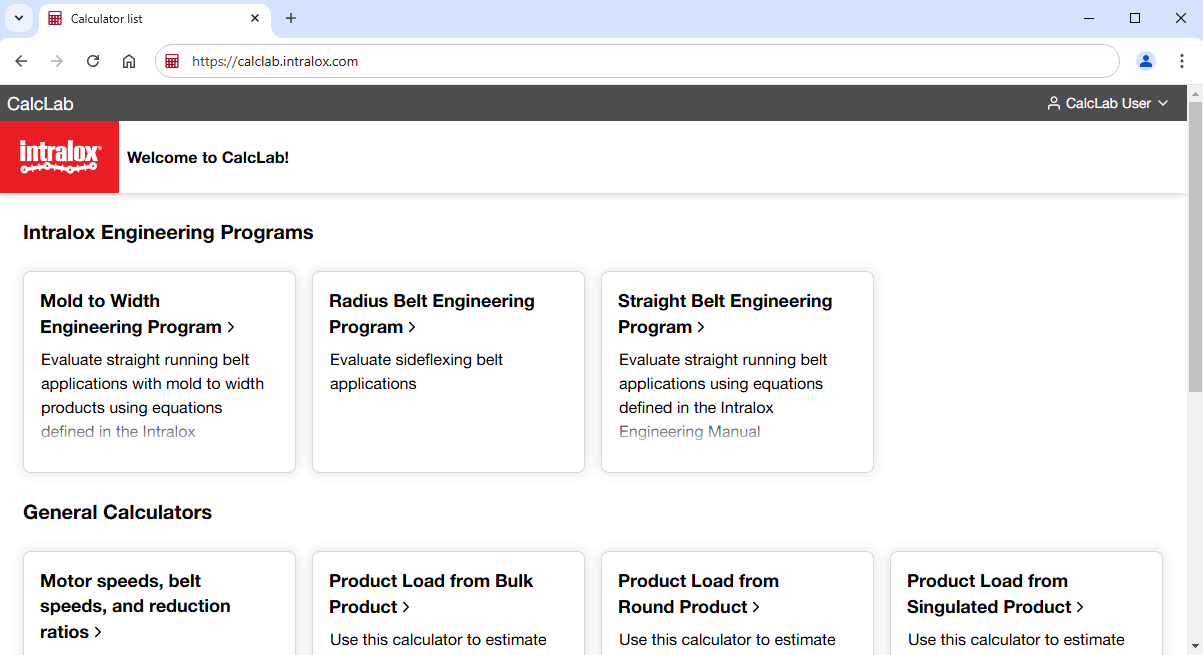Open the Product Load from Round Product calculator
The height and width of the screenshot is (655, 1203).
coord(698,593)
